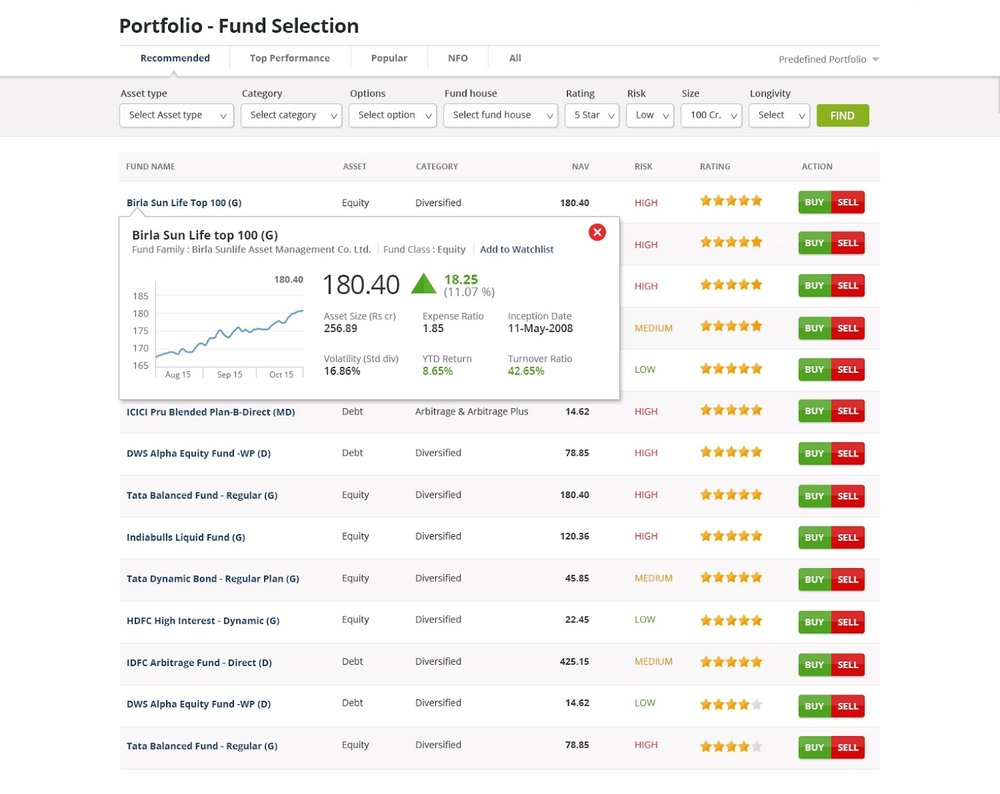
Task: Buy Tata Balanced Fund with NAV 78.85
Action: (814, 747)
